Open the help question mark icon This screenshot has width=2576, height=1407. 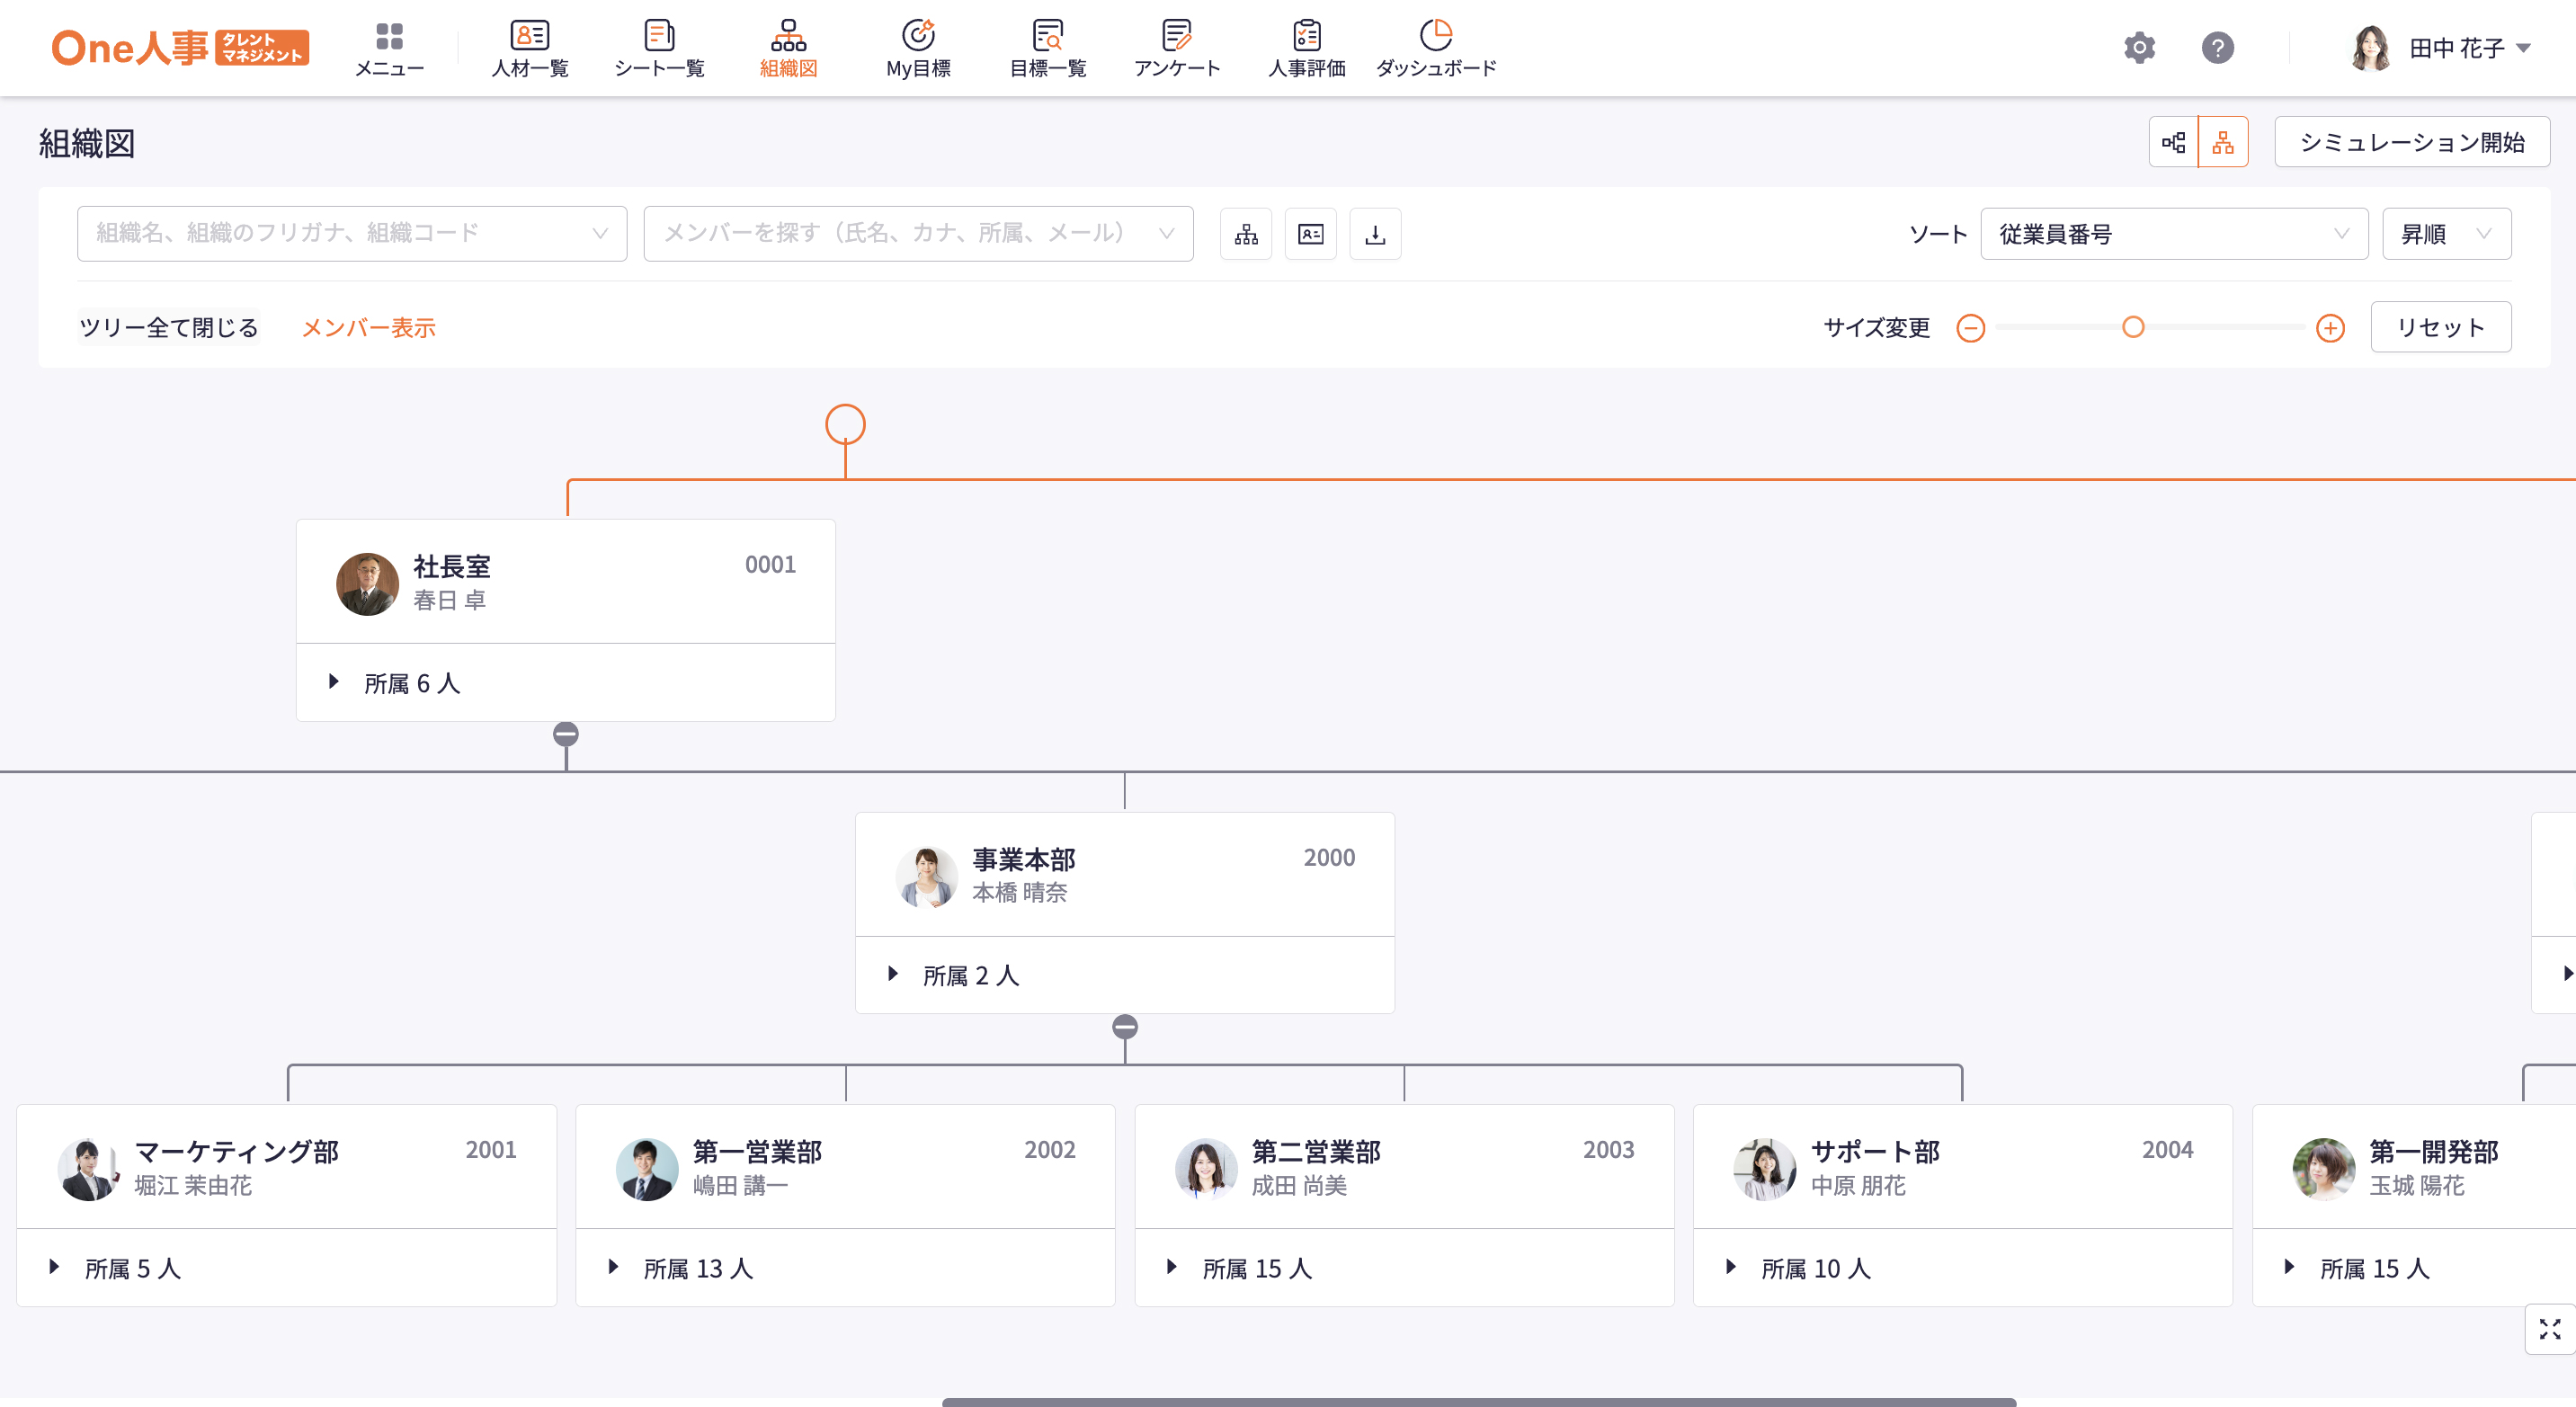(2217, 48)
